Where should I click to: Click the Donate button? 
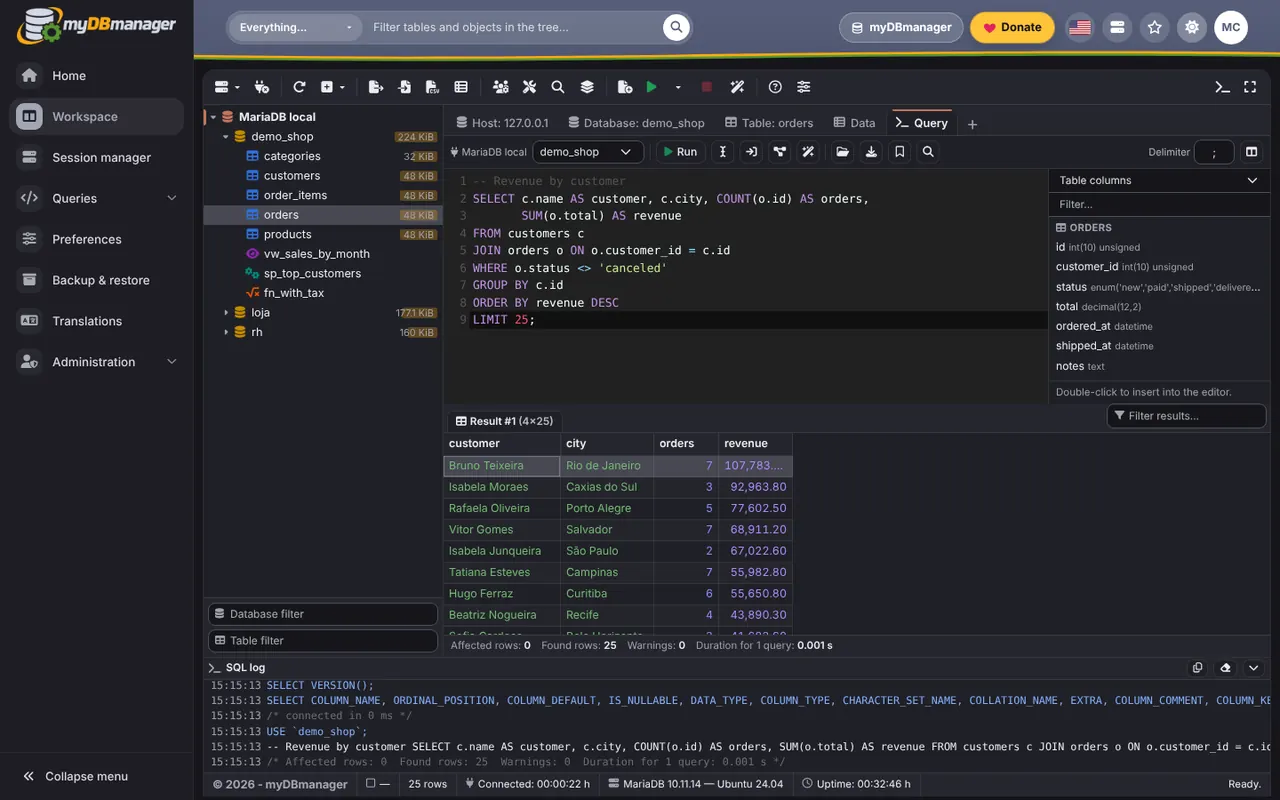1012,28
